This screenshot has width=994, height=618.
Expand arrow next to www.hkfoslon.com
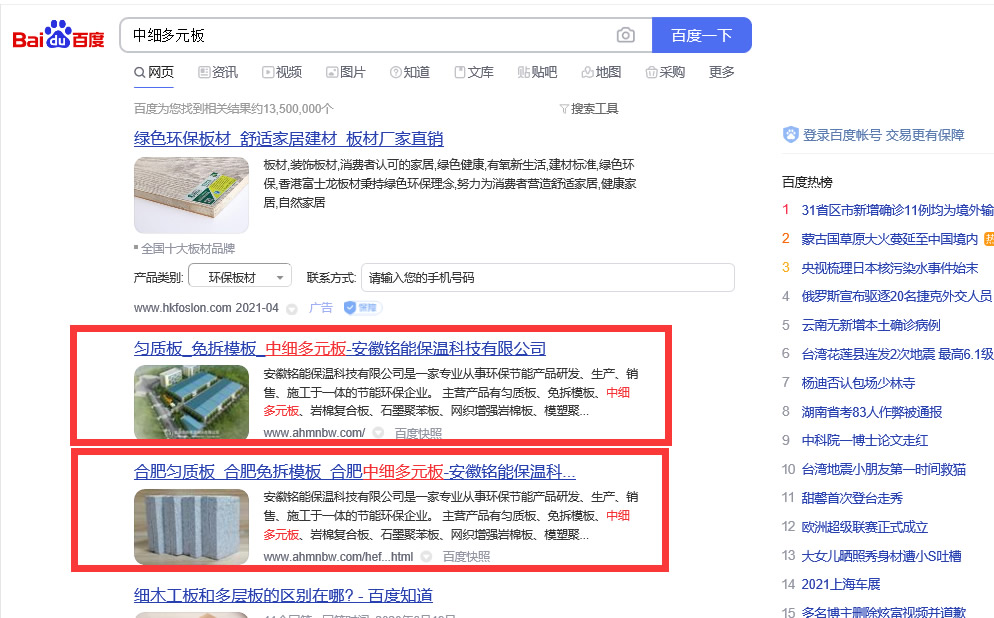click(x=292, y=308)
